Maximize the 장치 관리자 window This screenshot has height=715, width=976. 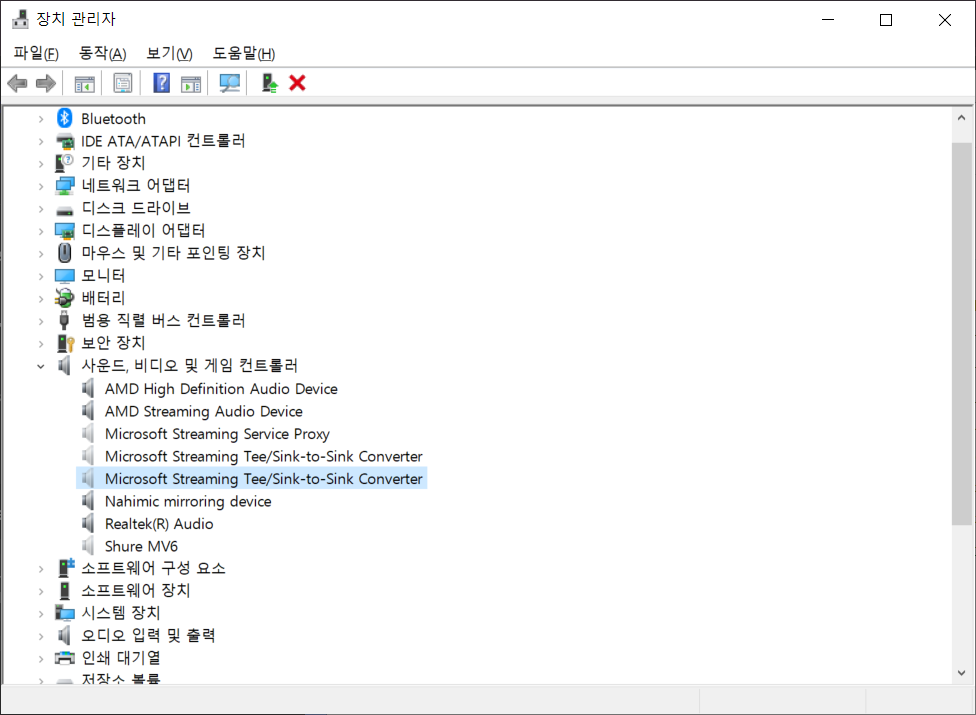(886, 20)
